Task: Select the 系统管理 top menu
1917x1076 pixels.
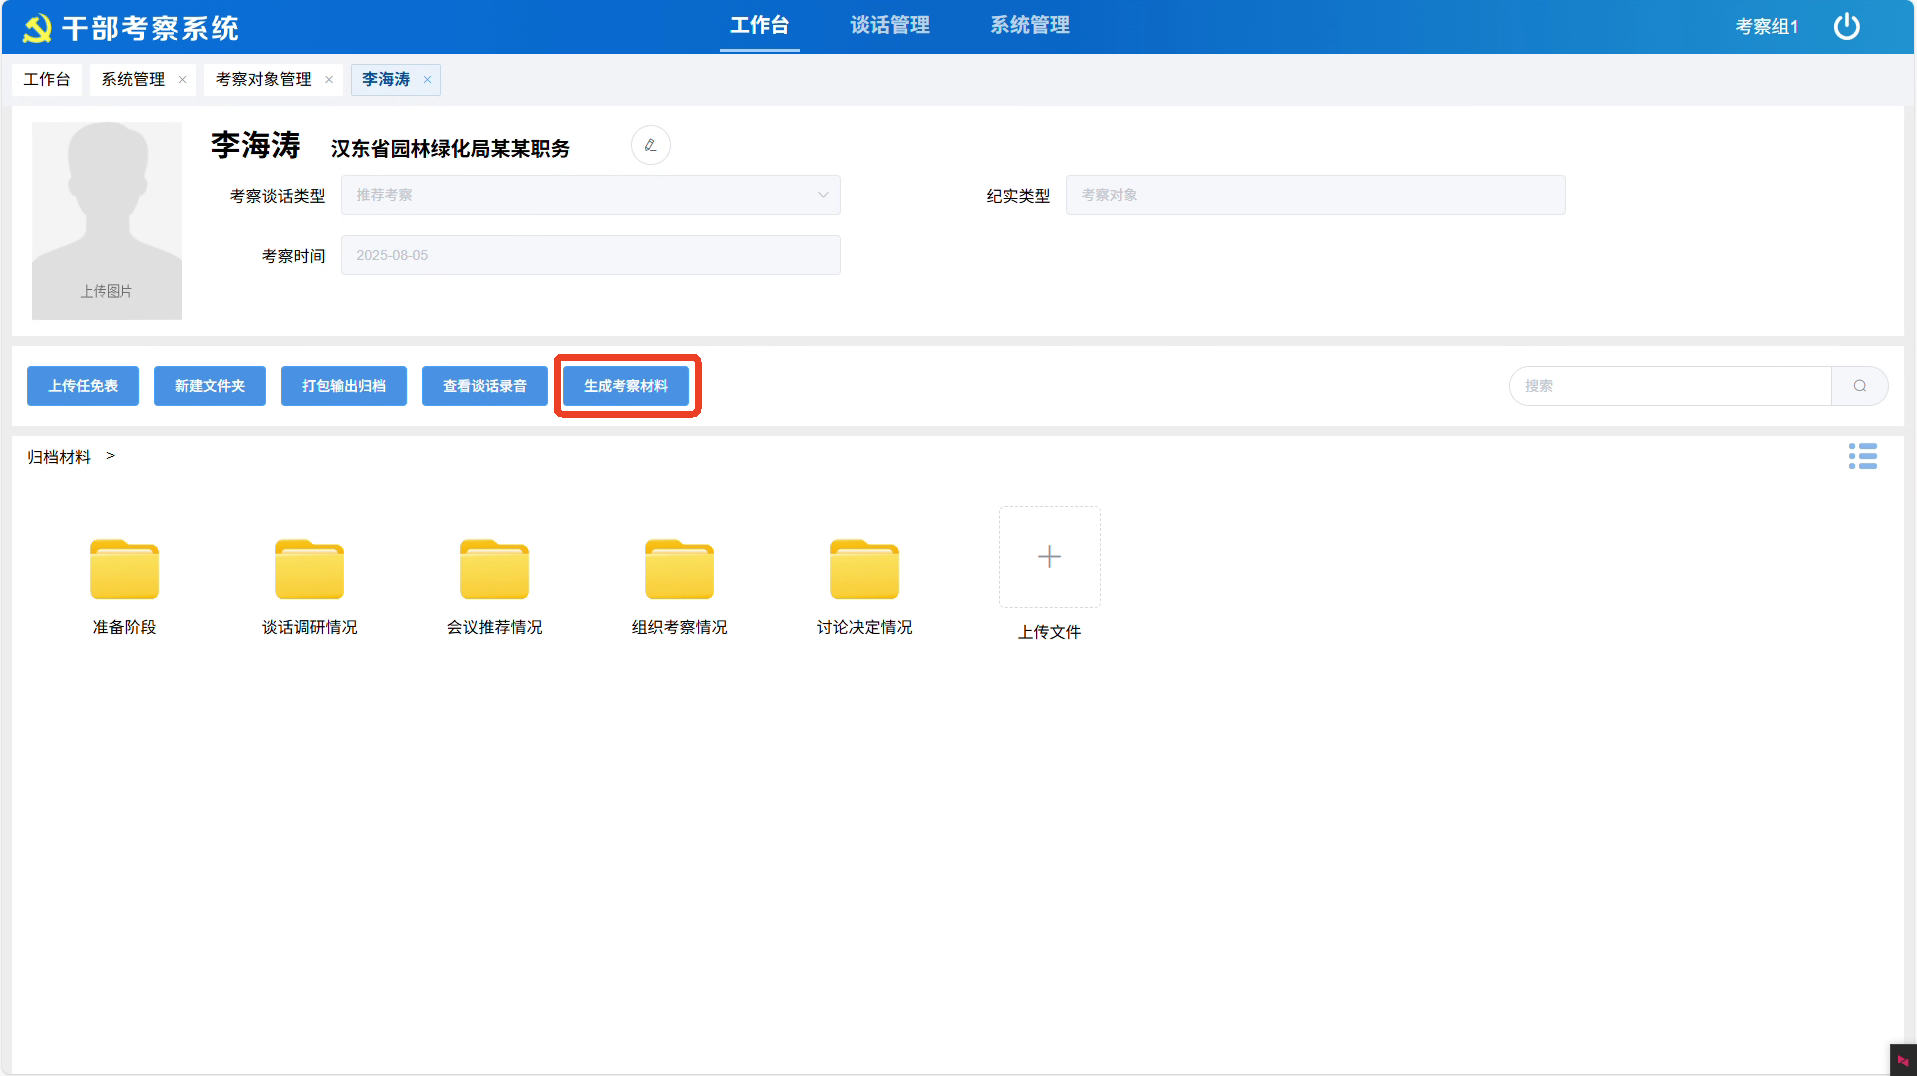Action: tap(1030, 26)
